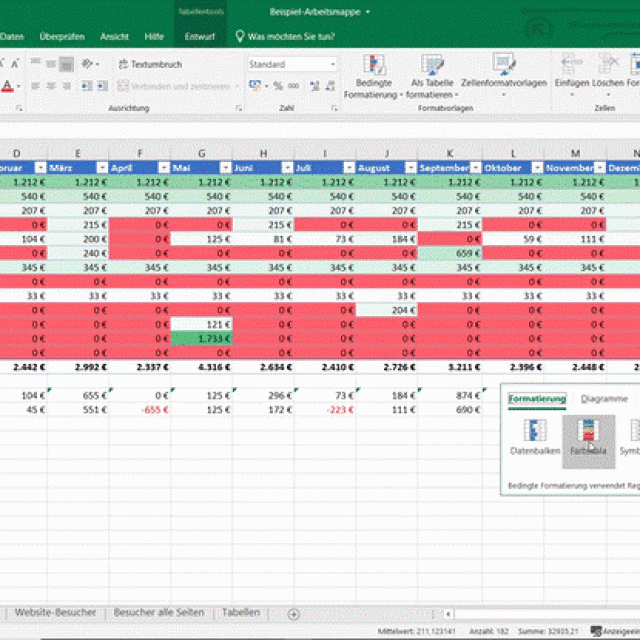Open the August column filter dropdown
Viewport: 640px width, 640px height.
(411, 168)
